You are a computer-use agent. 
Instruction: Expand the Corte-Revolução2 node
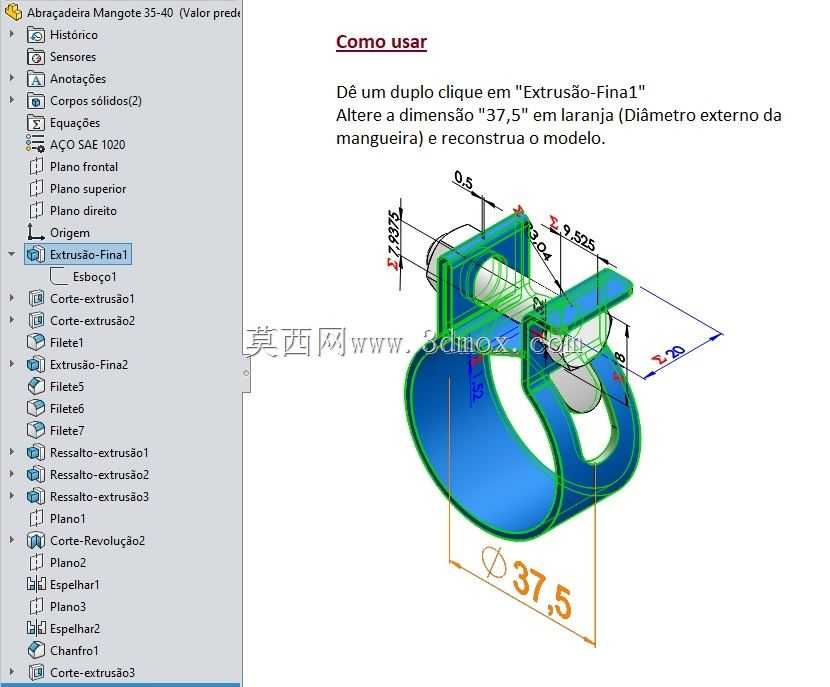pos(12,540)
